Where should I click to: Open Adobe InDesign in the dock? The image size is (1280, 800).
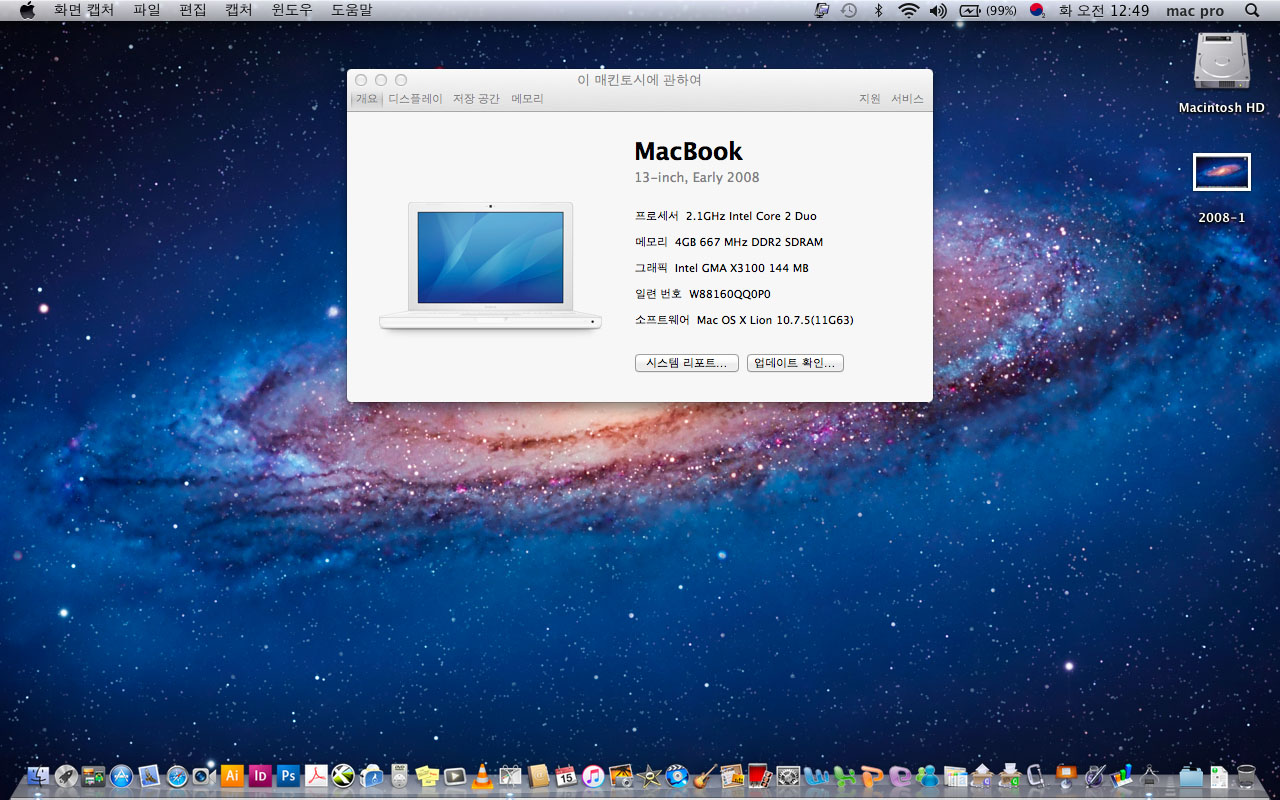(260, 775)
